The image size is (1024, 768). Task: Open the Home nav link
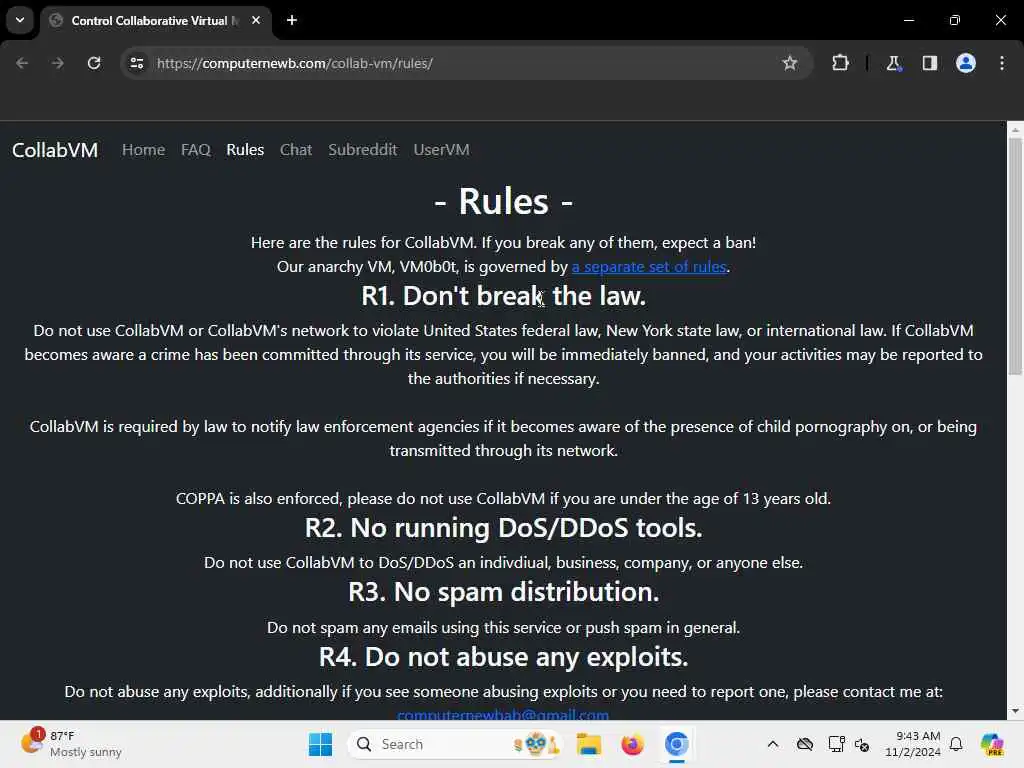point(143,150)
